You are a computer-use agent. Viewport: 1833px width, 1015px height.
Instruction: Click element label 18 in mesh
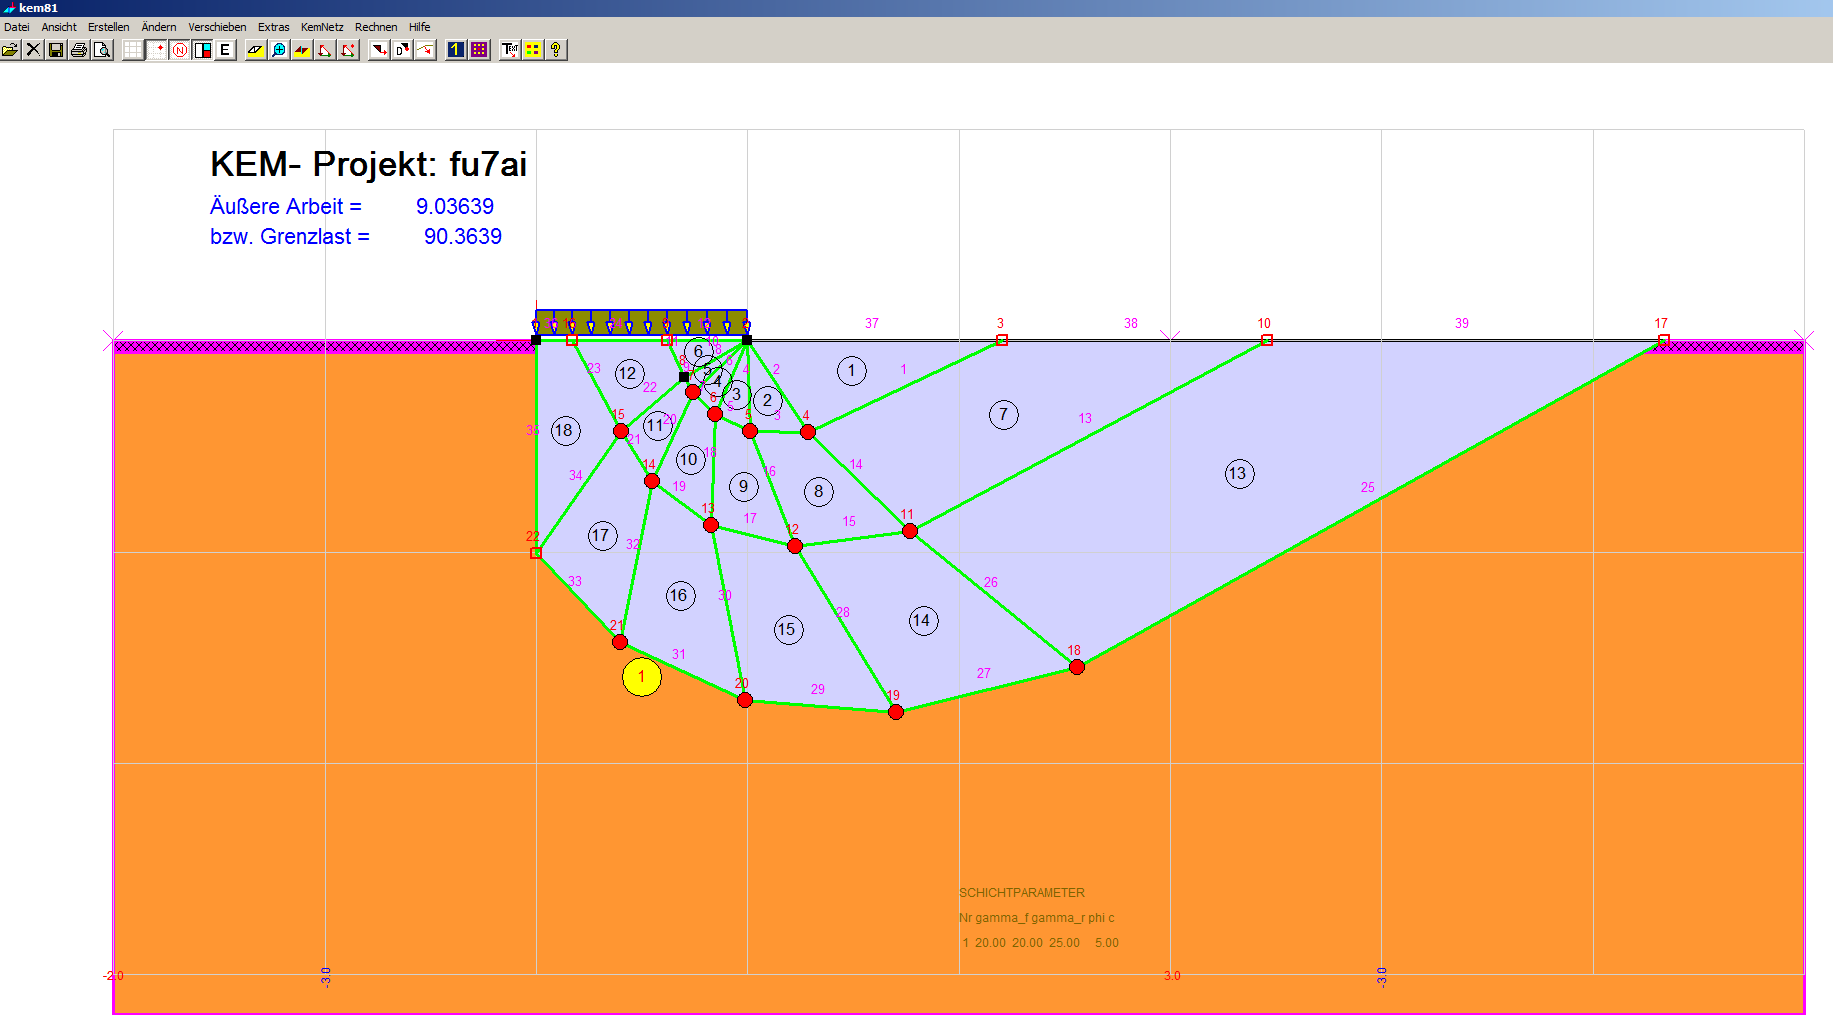click(565, 431)
